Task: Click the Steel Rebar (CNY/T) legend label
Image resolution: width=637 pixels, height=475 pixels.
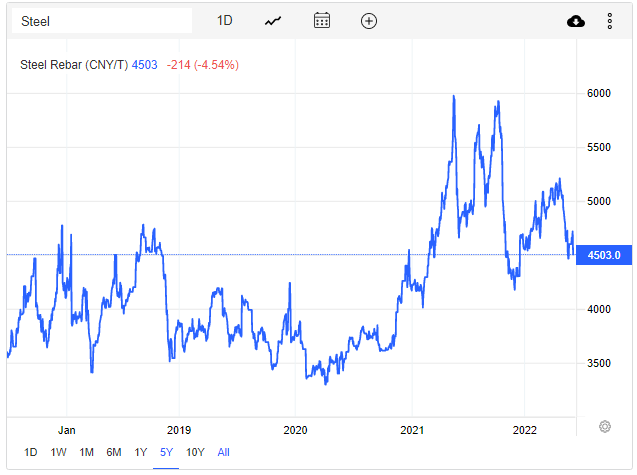Action: [x=75, y=65]
